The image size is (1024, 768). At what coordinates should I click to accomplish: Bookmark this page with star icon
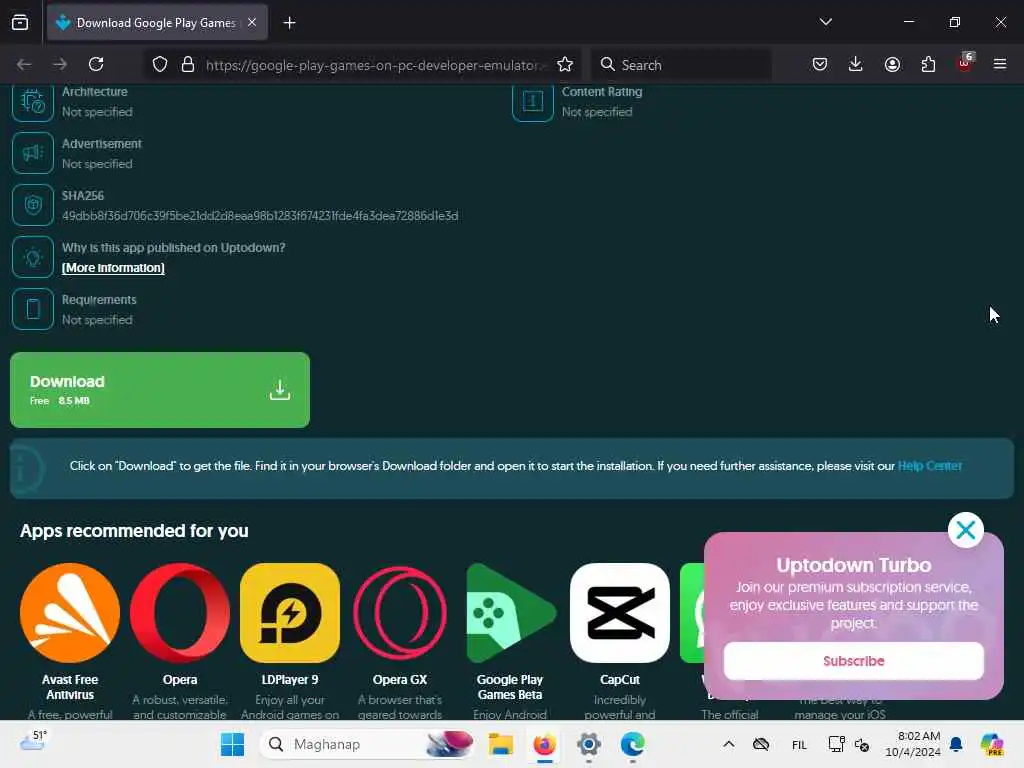click(565, 64)
